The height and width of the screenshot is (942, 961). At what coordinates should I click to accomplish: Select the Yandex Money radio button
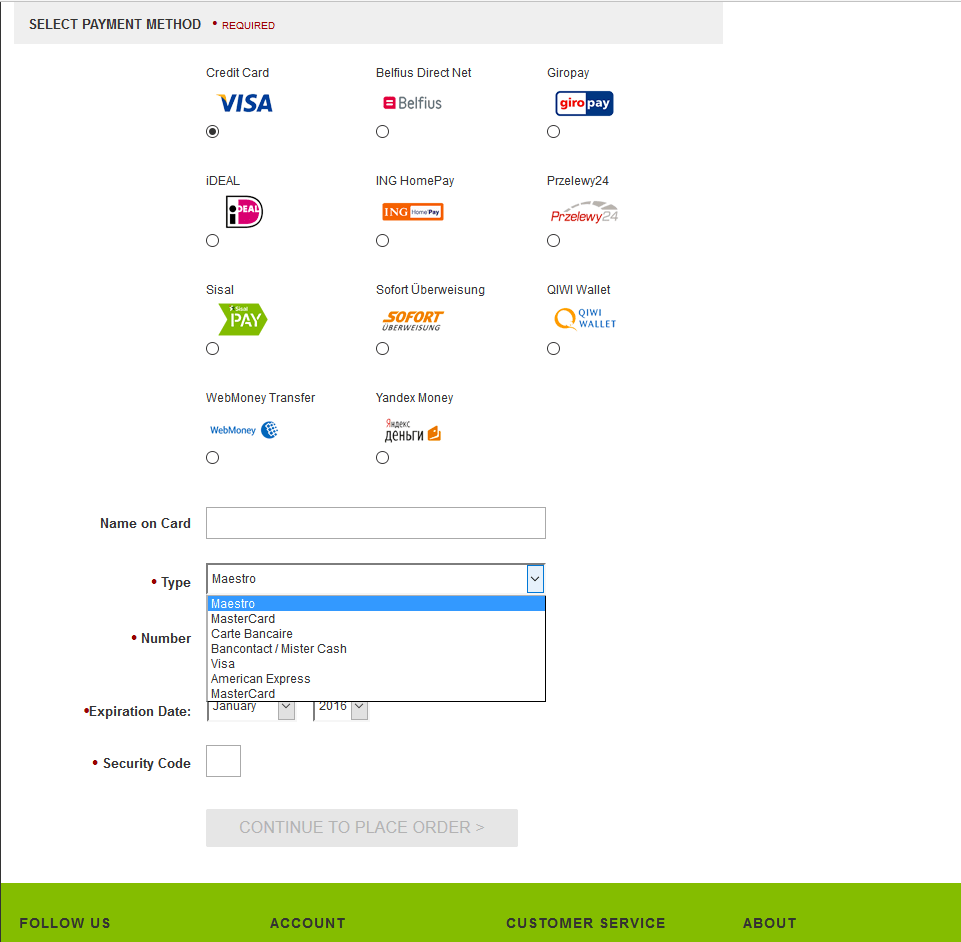coord(382,457)
